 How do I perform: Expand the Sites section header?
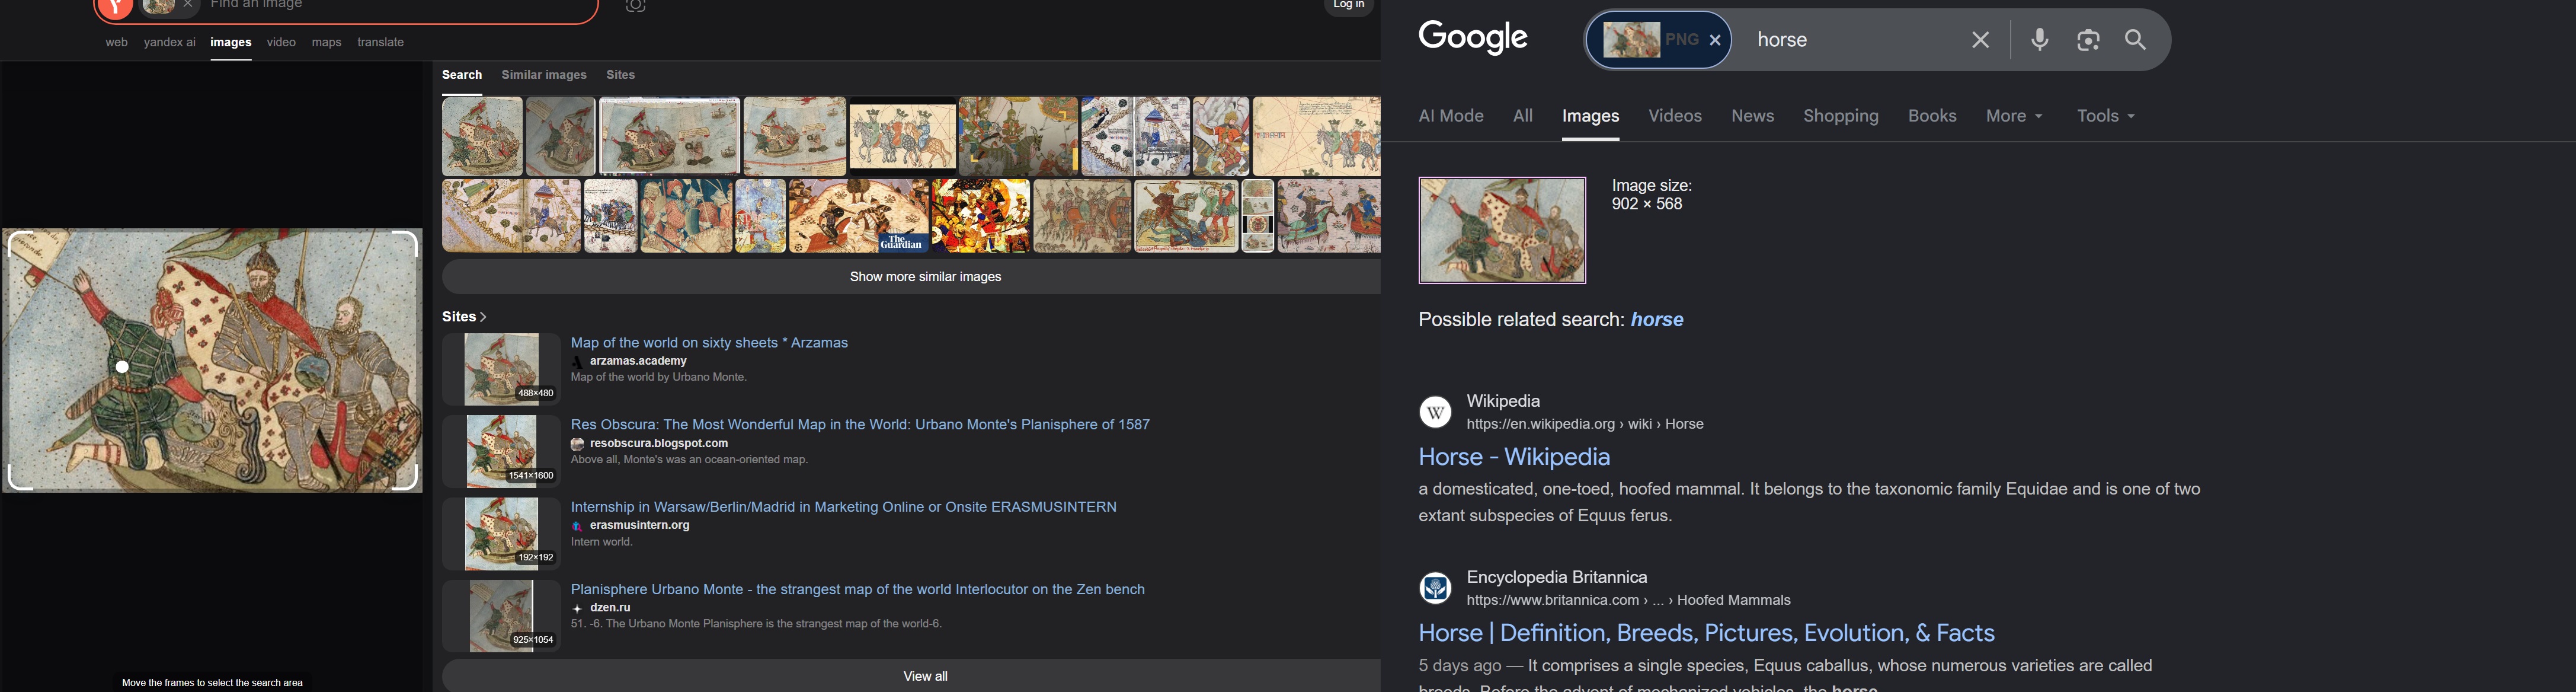[x=464, y=317]
